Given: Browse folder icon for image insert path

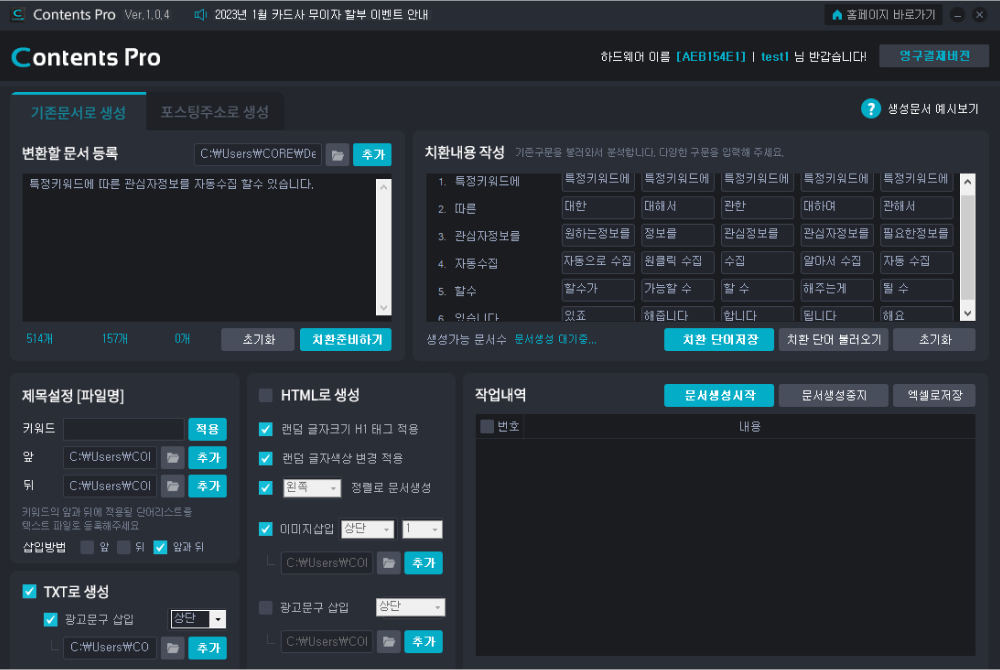Looking at the screenshot, I should click(388, 563).
